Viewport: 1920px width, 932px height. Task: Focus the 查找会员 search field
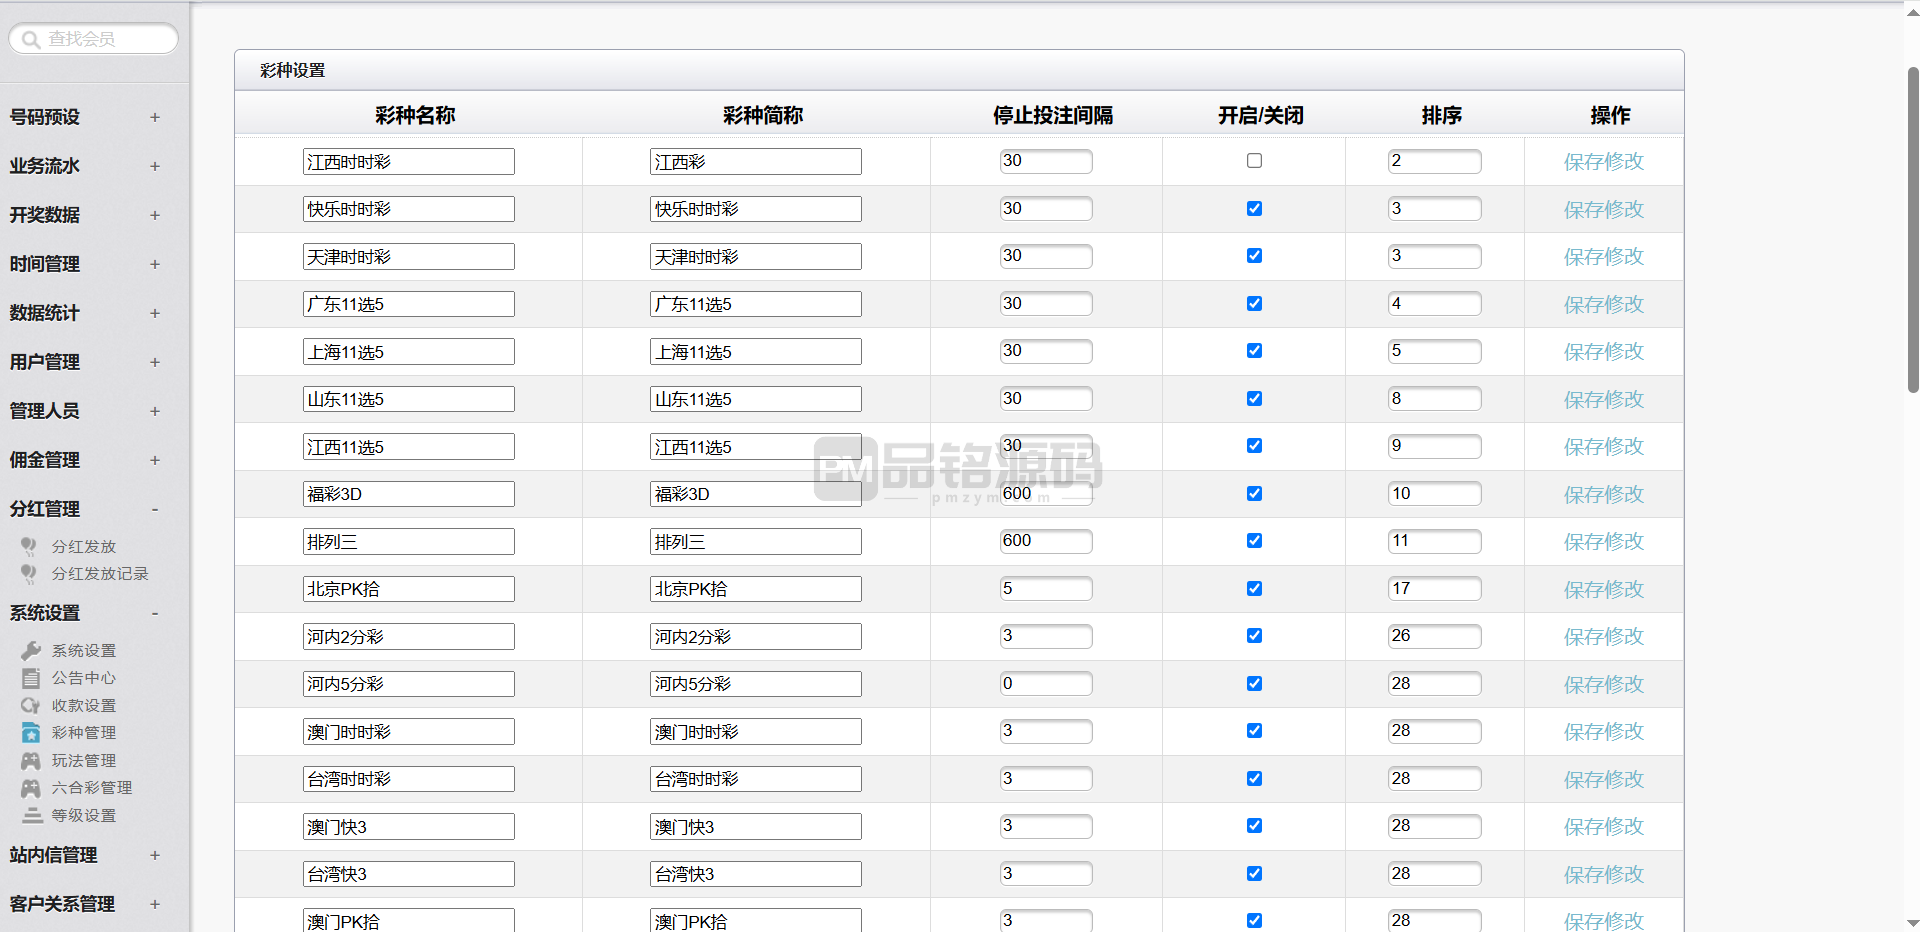tap(94, 39)
